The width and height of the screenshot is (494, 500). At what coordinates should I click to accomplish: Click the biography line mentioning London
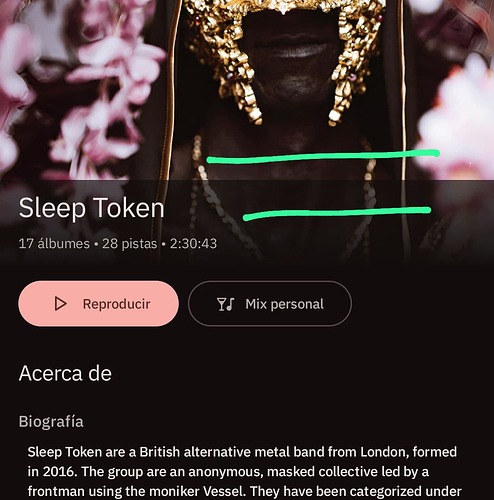pyautogui.click(x=242, y=452)
